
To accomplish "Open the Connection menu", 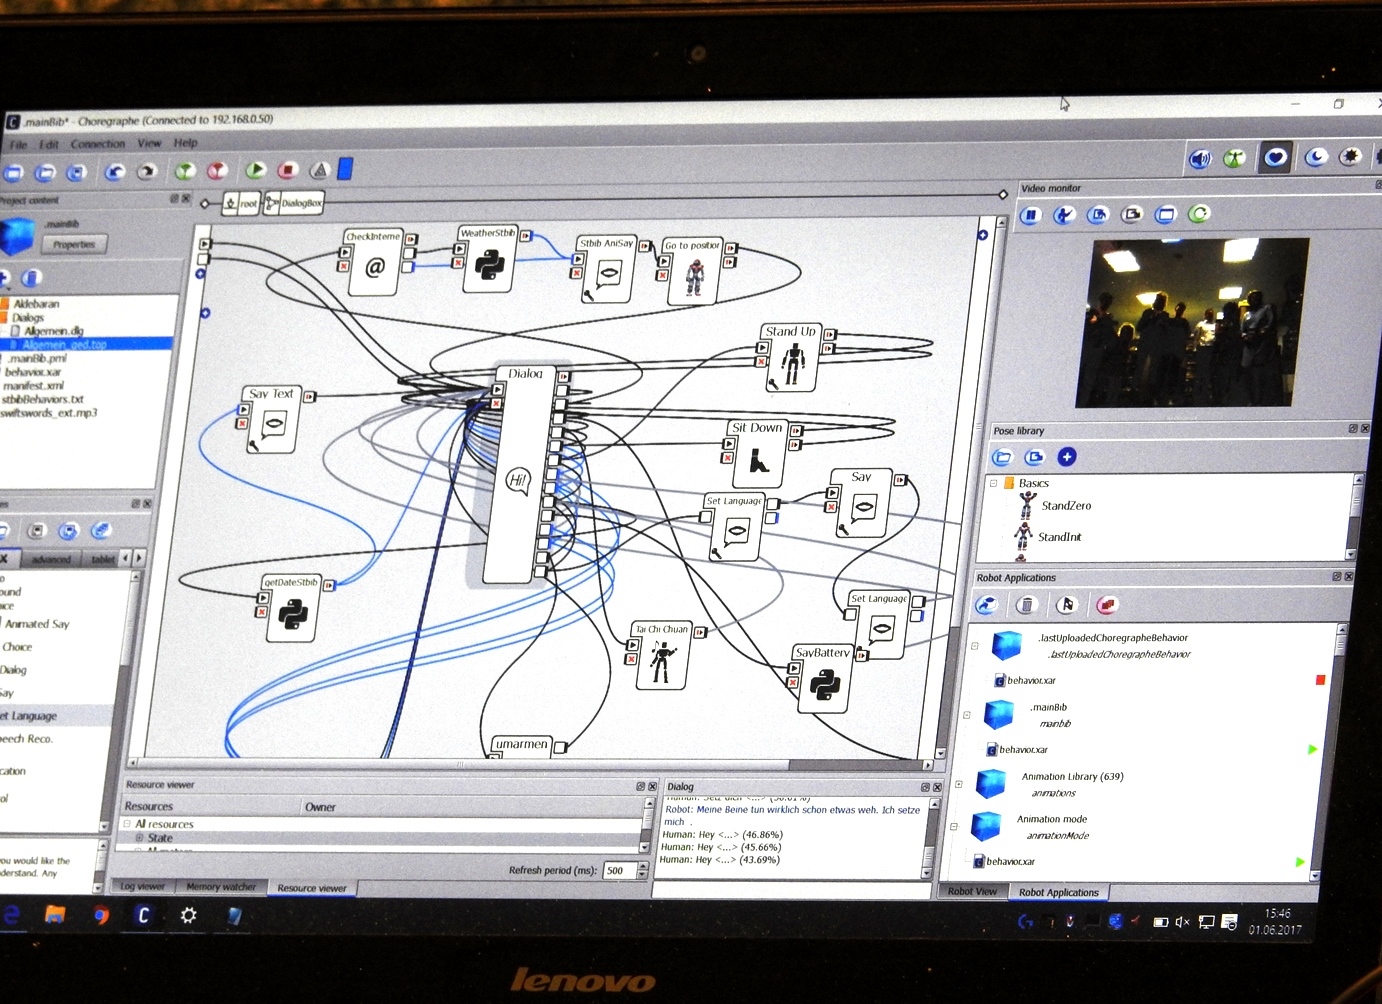I will (x=98, y=144).
